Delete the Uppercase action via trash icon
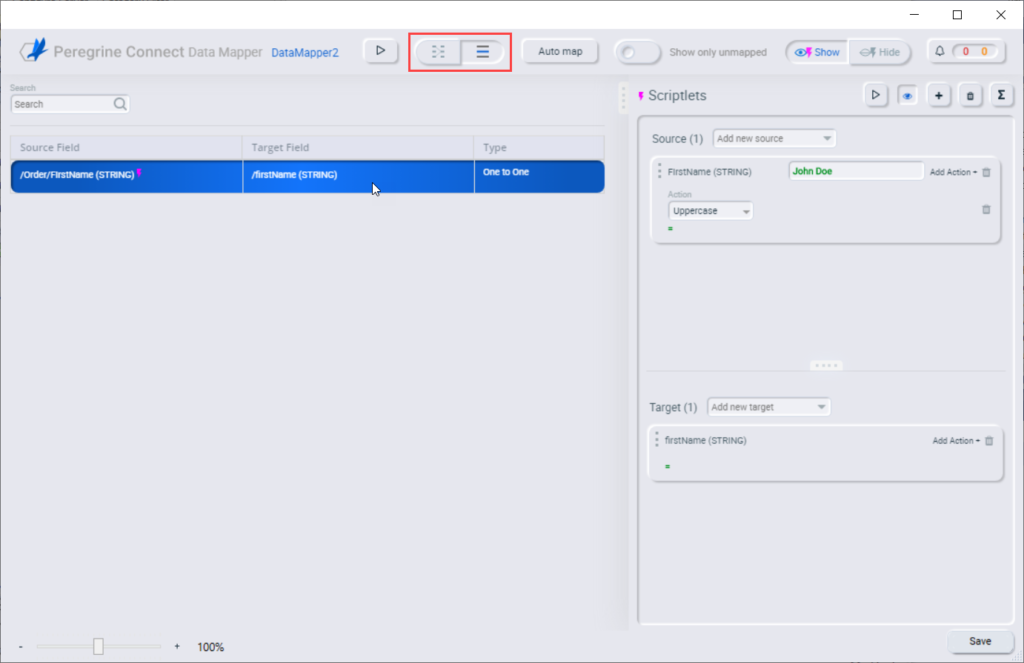 (986, 210)
